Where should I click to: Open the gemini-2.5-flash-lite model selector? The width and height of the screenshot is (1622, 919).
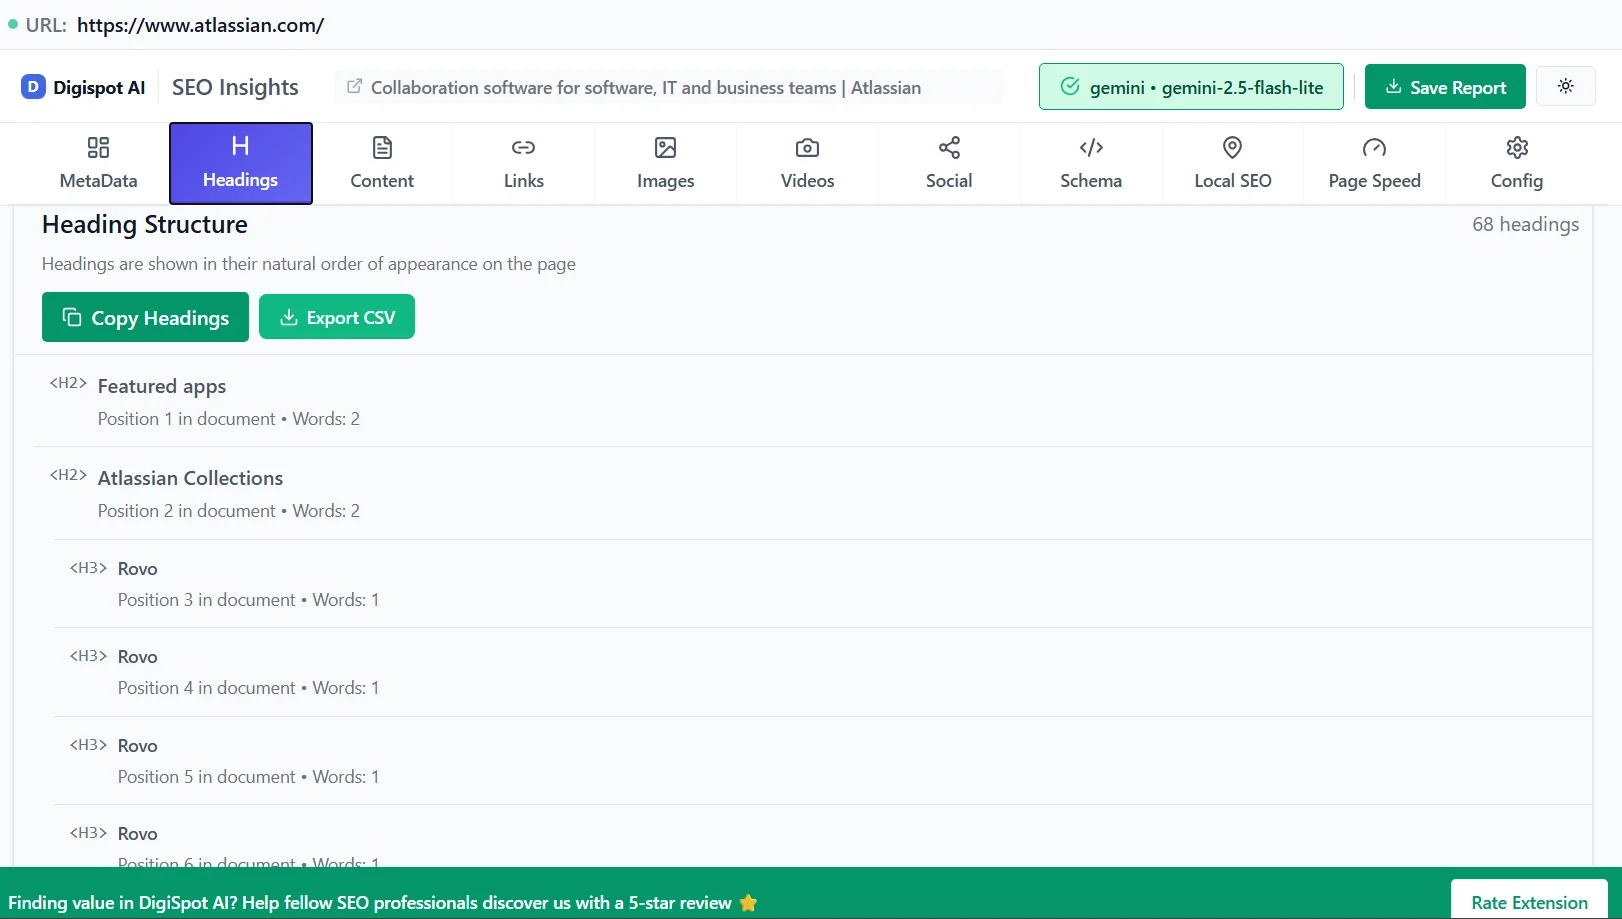point(1190,87)
